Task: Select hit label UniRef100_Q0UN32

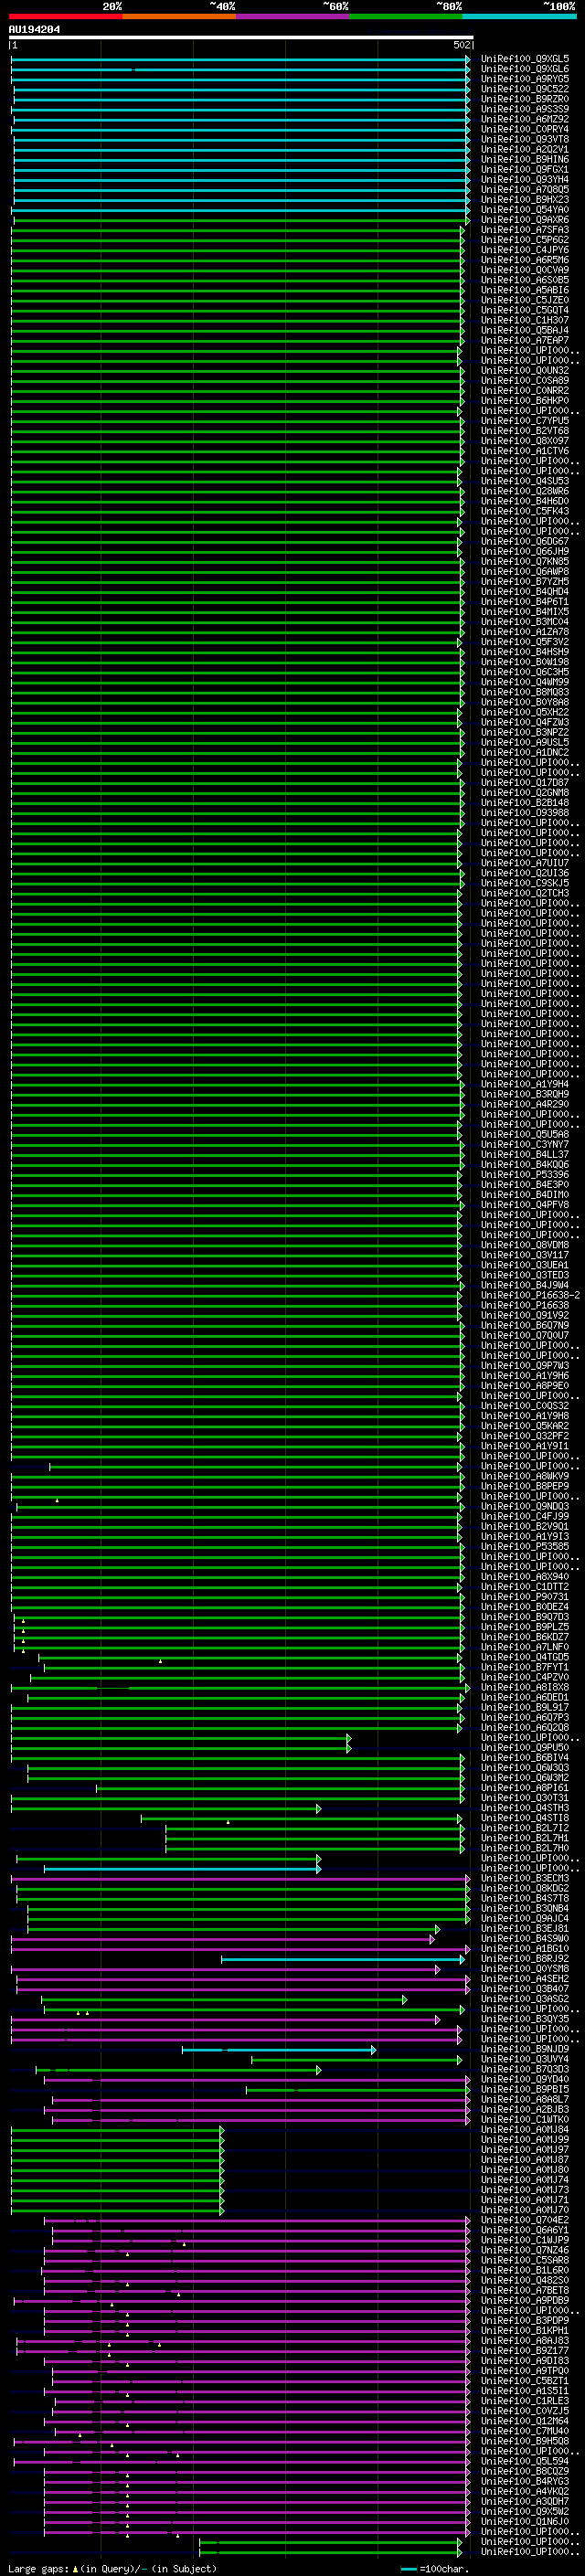Action: click(525, 371)
